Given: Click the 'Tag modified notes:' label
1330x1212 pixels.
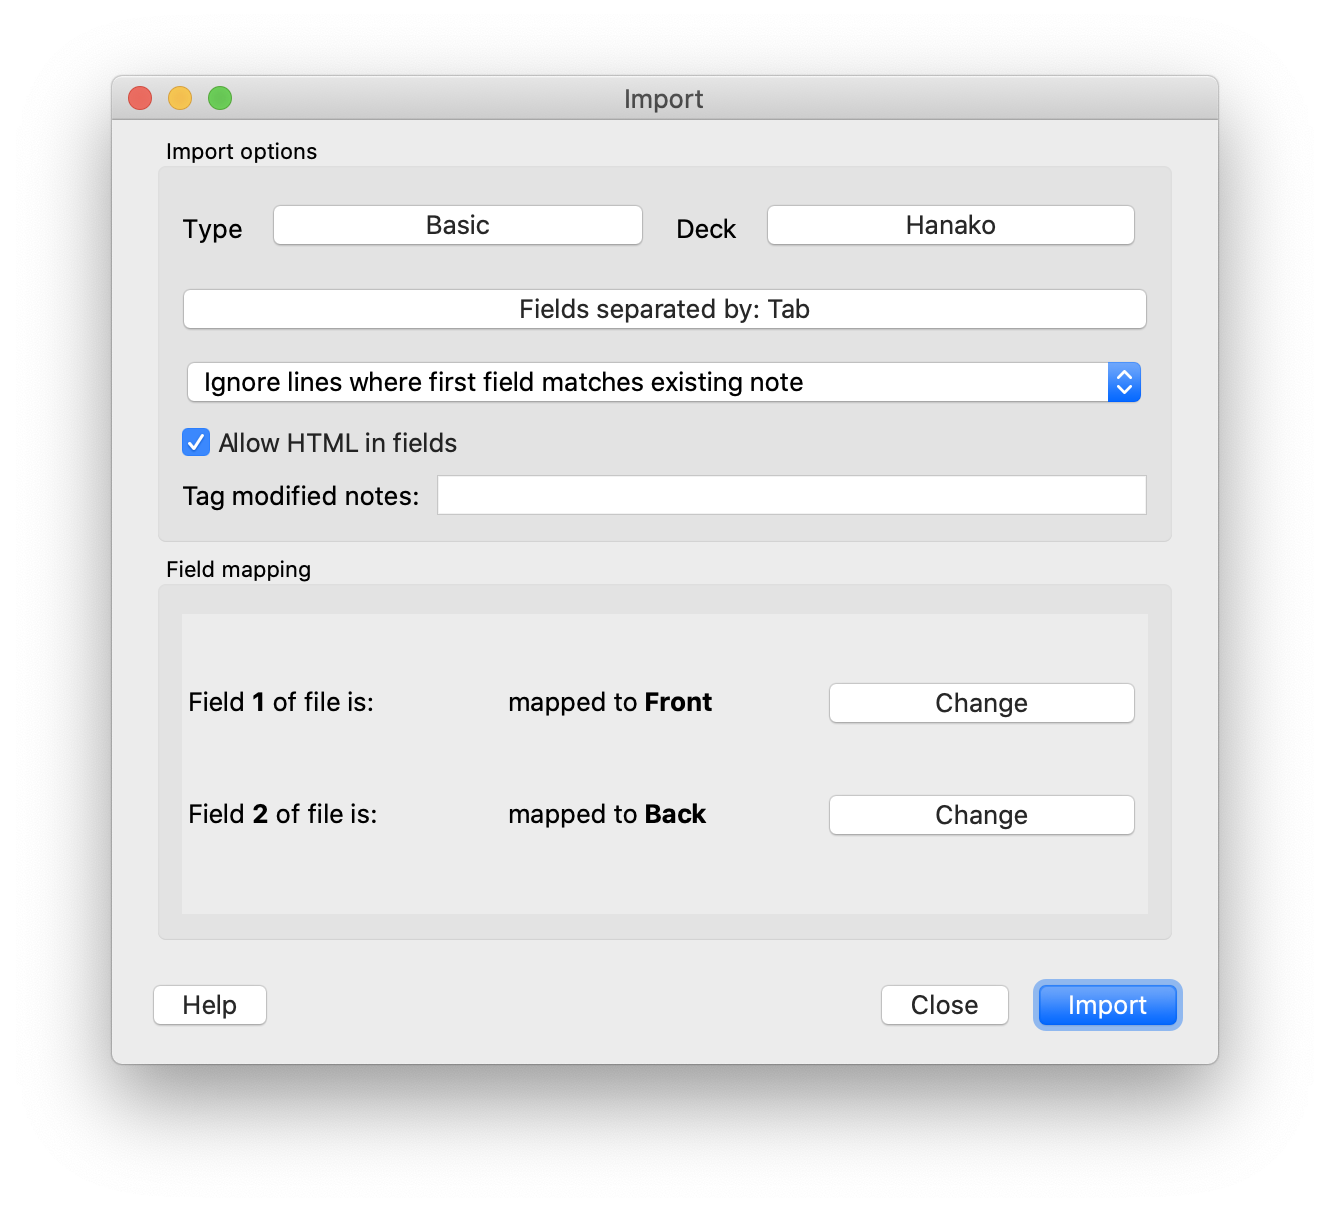Looking at the screenshot, I should click(x=301, y=496).
